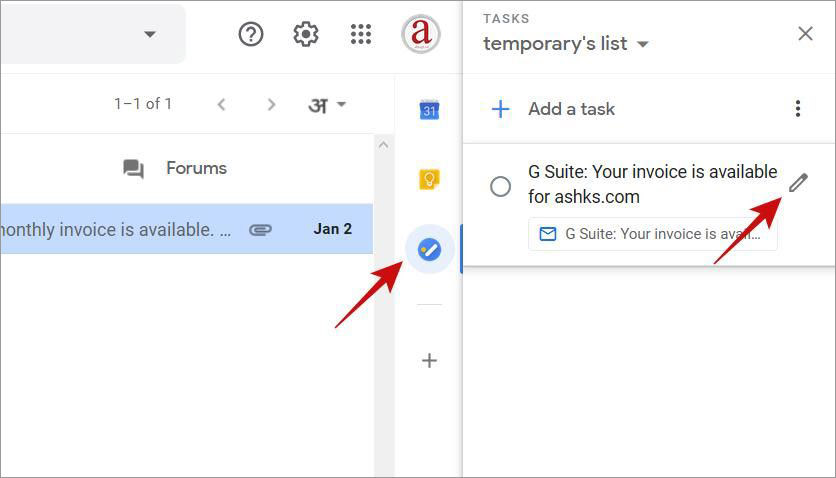Image resolution: width=836 pixels, height=478 pixels.
Task: Open the linked G Suite invoice email chip
Action: (x=653, y=234)
